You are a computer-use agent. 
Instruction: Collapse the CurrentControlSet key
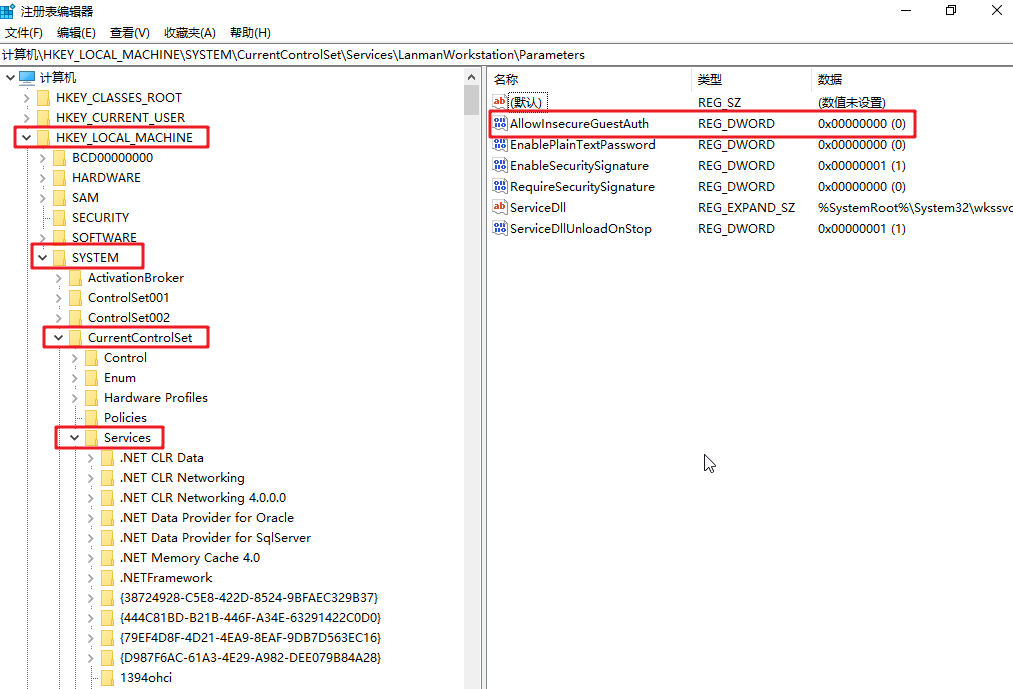pos(59,337)
